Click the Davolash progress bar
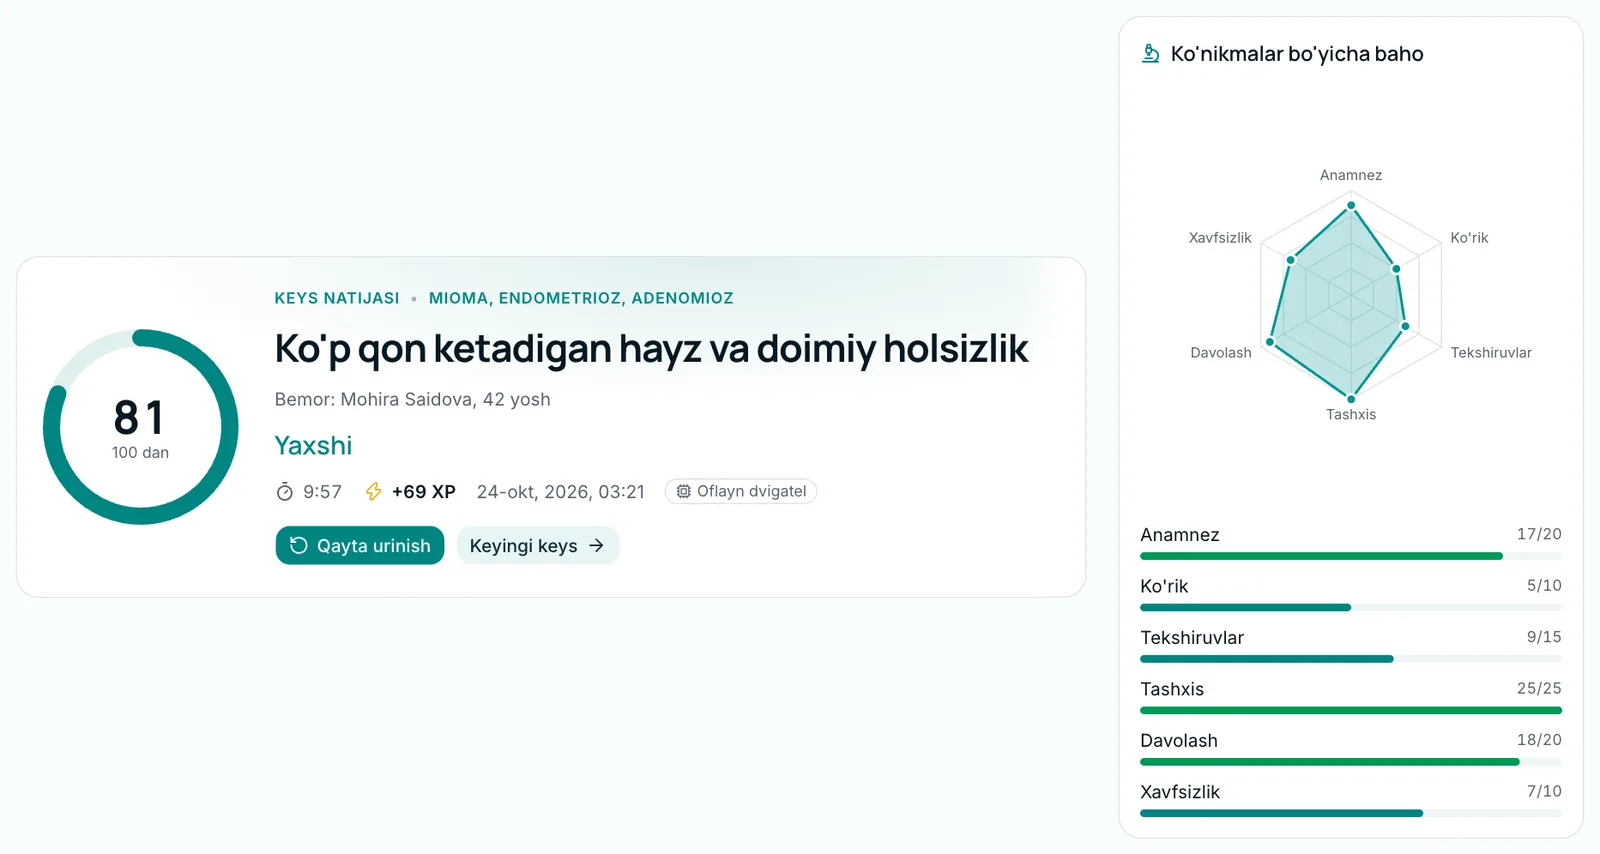The width and height of the screenshot is (1600, 854). tap(1351, 762)
